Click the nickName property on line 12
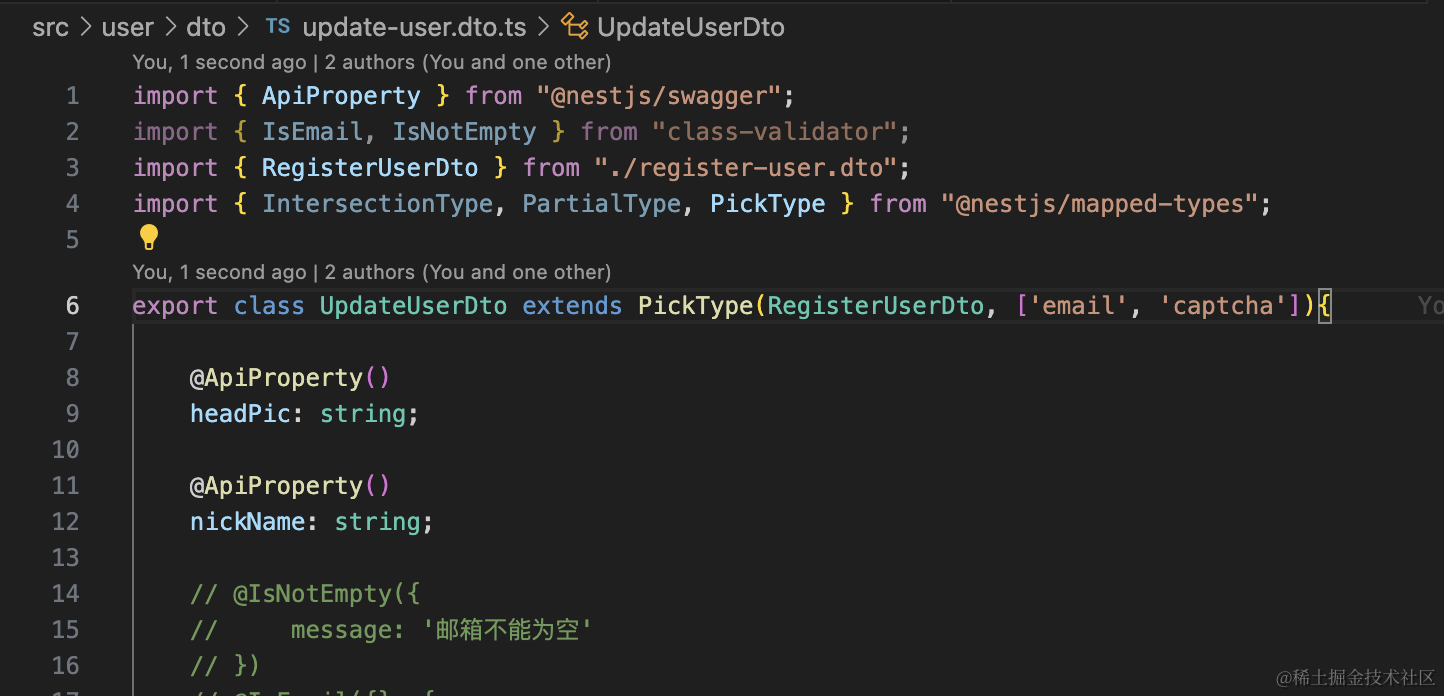Screen dimensions: 1444x696 (x=247, y=522)
